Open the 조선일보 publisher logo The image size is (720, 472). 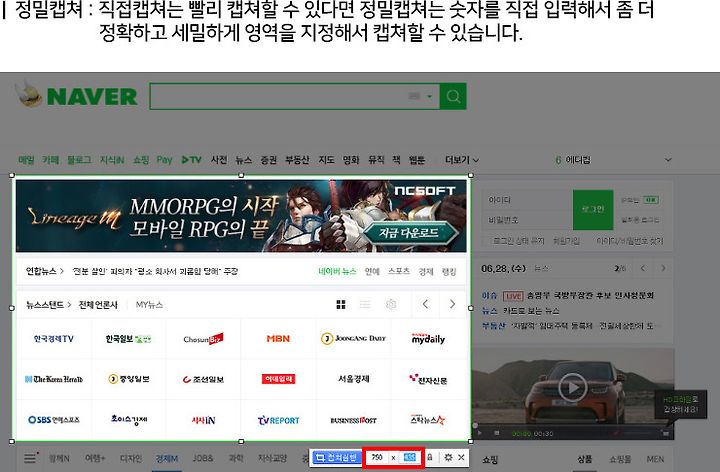tap(203, 379)
